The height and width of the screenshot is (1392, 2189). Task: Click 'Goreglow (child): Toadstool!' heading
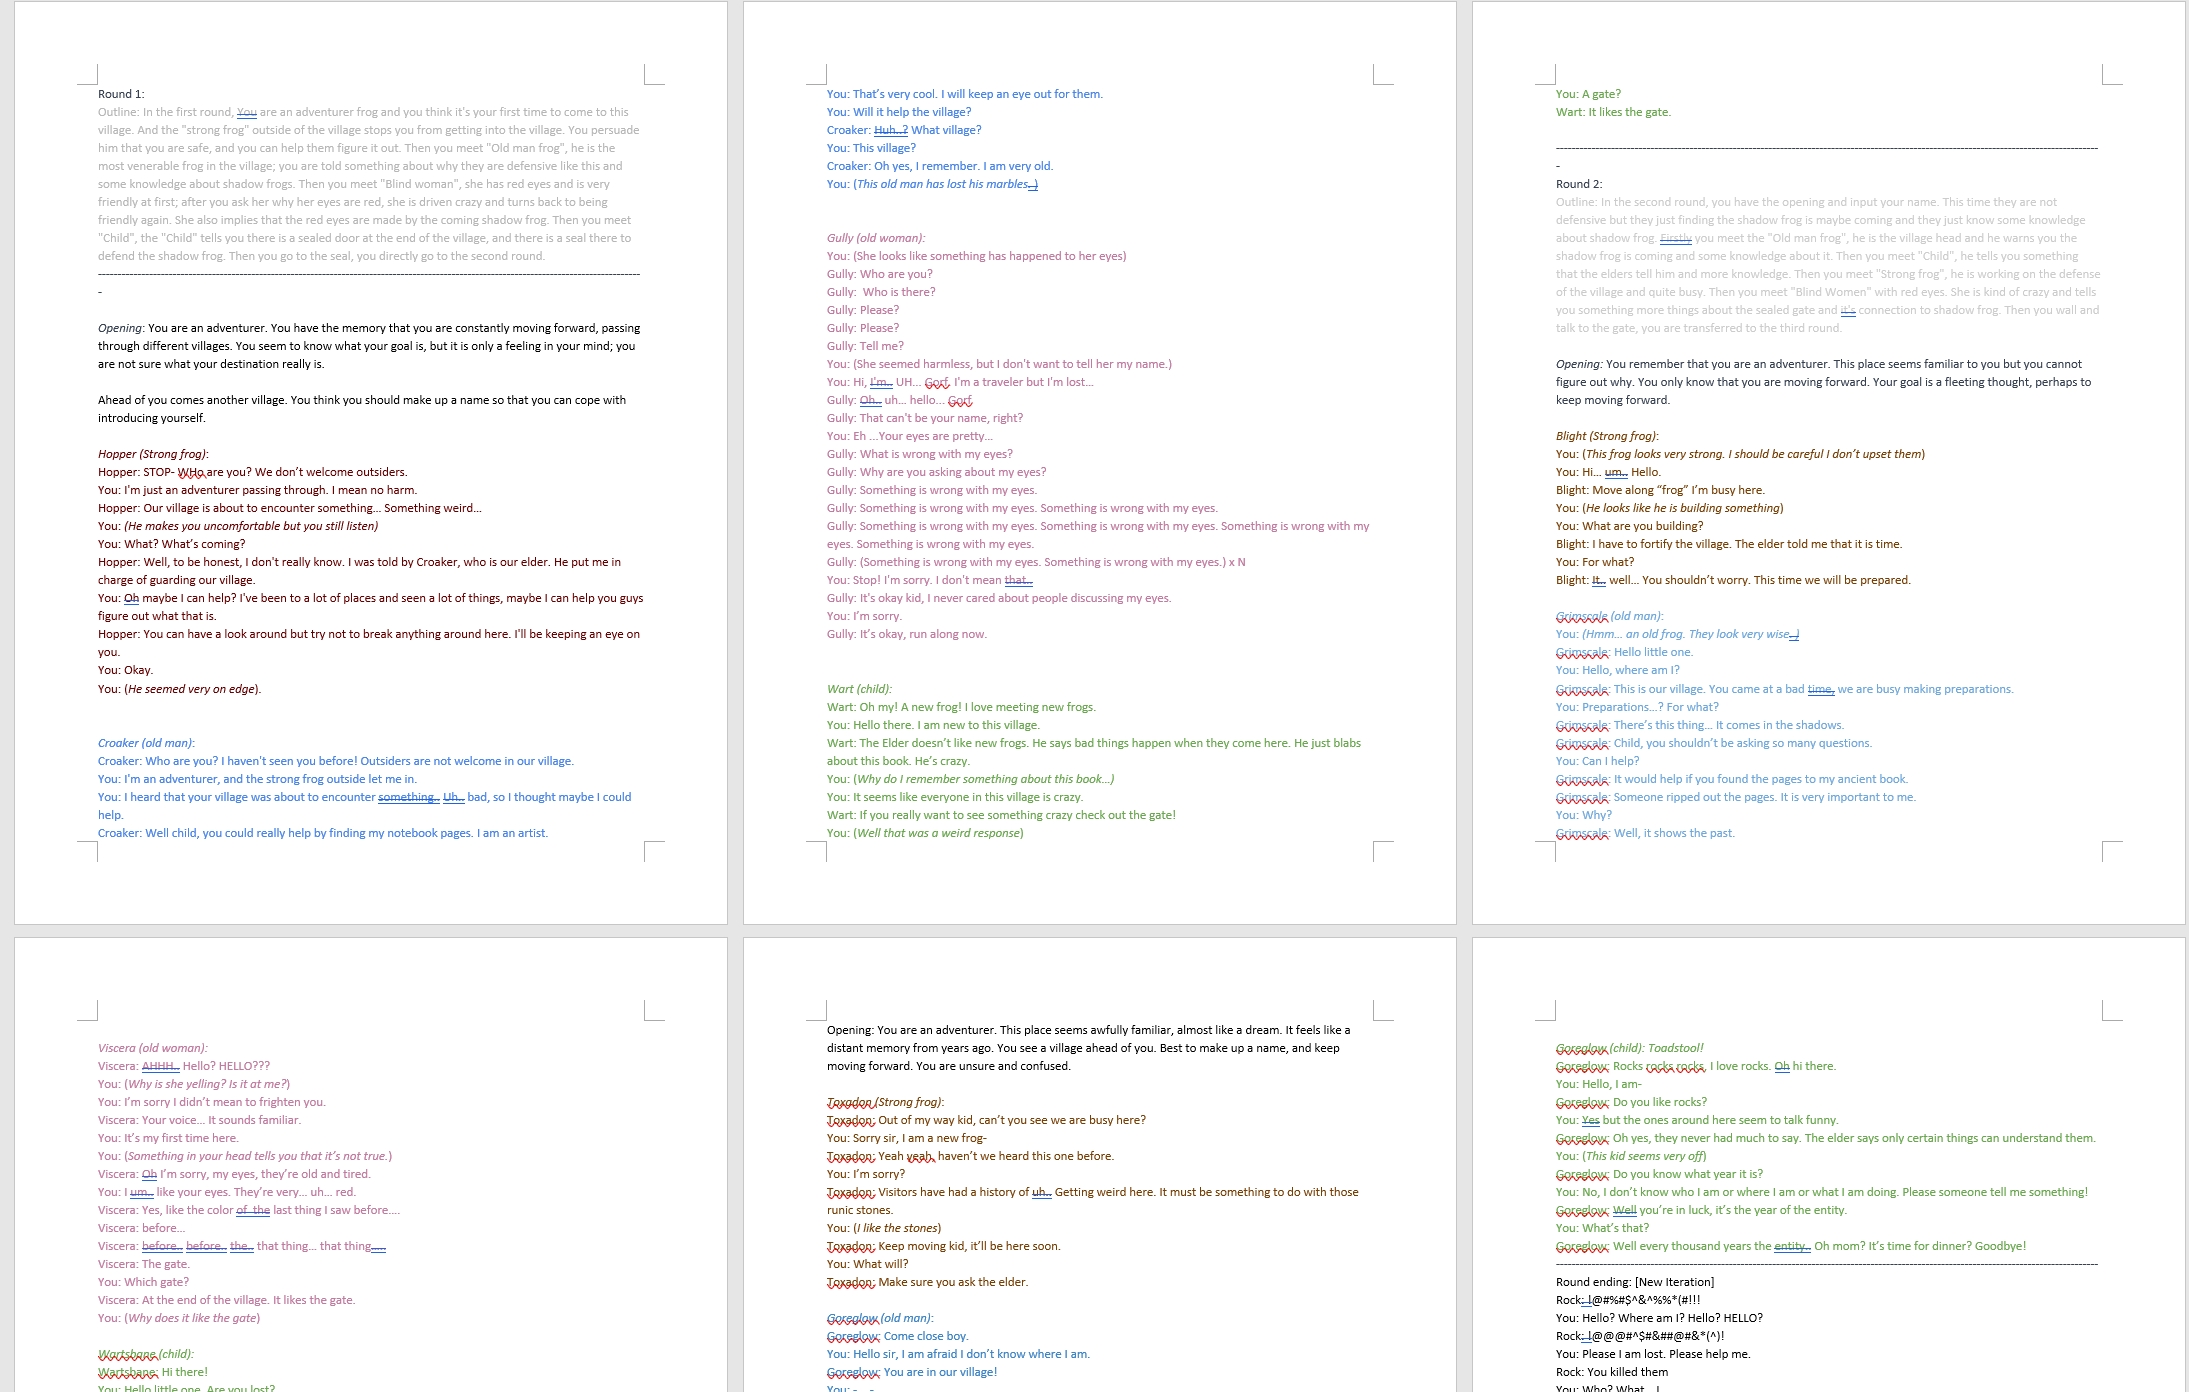coord(1629,1048)
